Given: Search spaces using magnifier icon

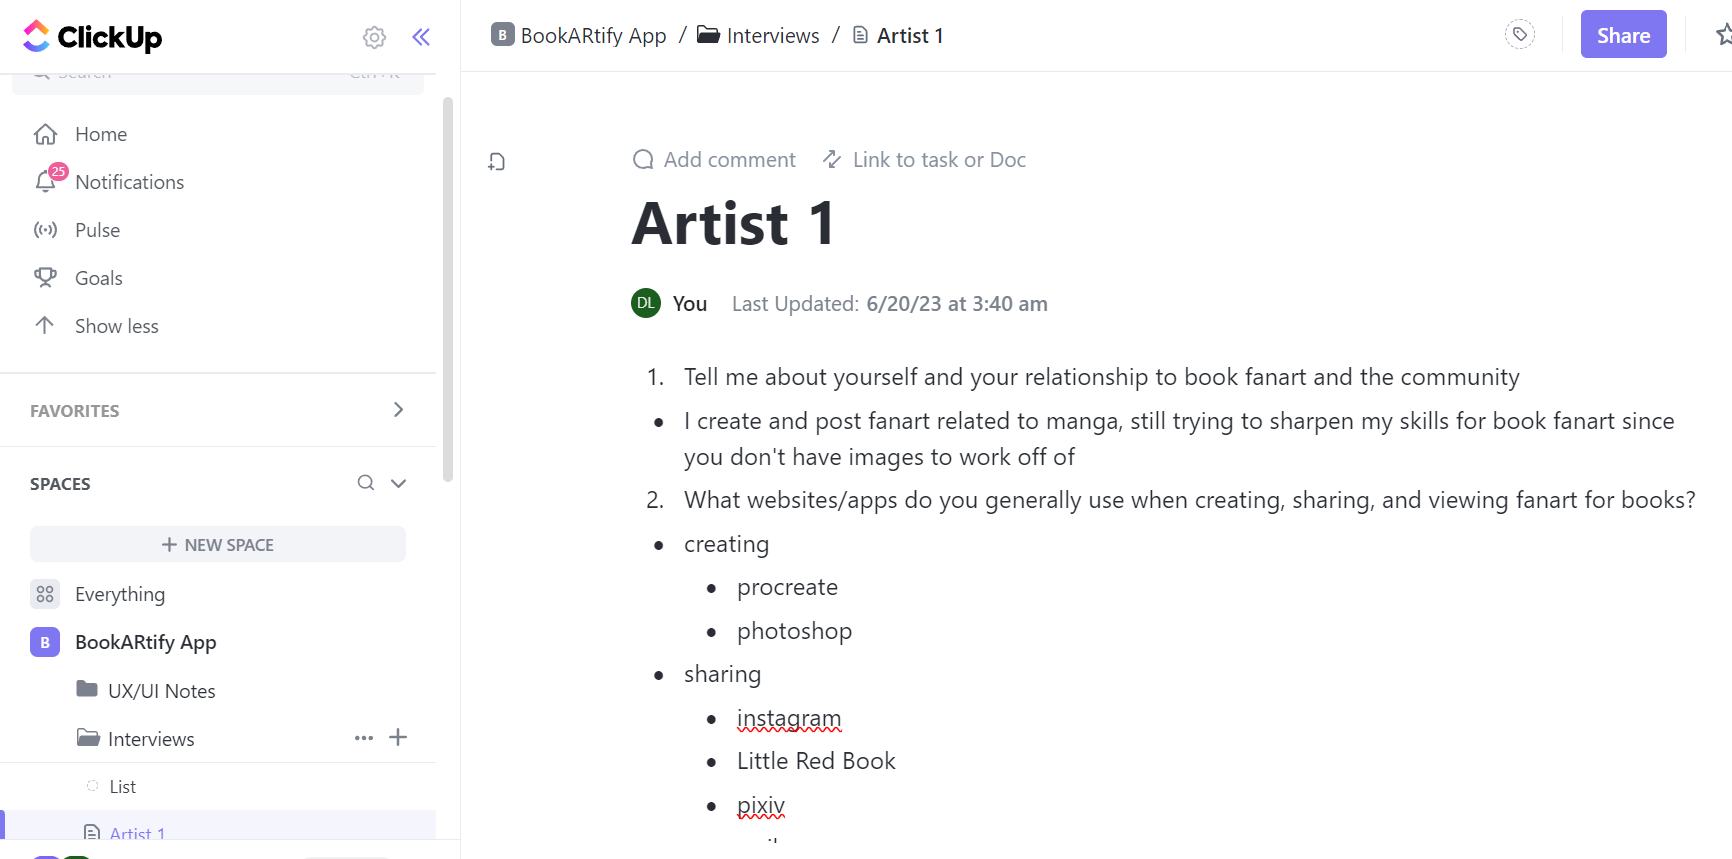Looking at the screenshot, I should pos(366,483).
